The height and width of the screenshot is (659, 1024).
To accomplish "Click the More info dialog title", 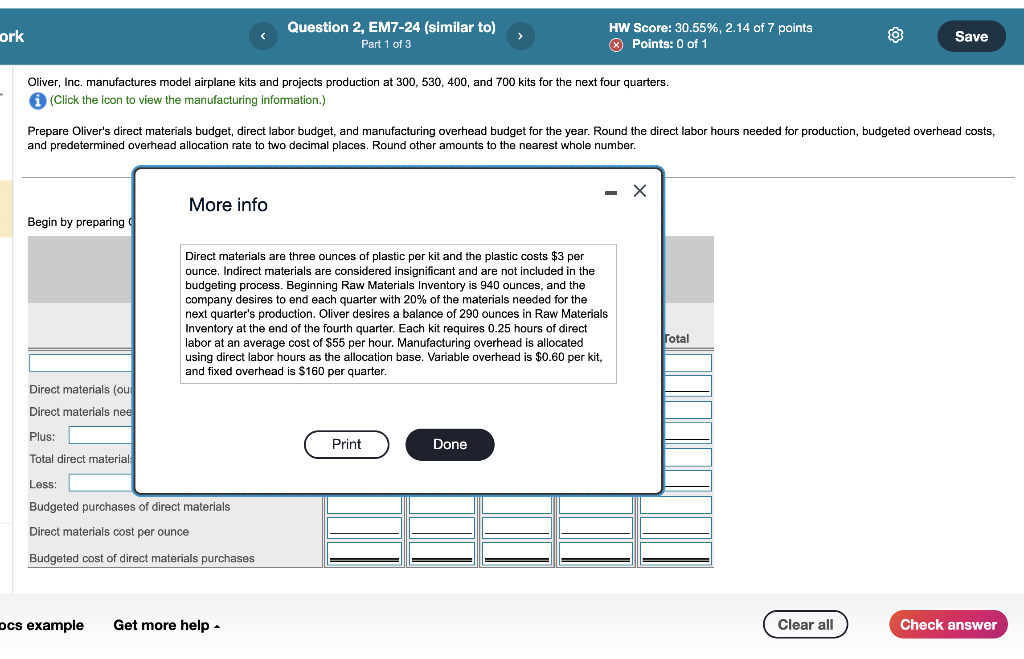I will 228,205.
